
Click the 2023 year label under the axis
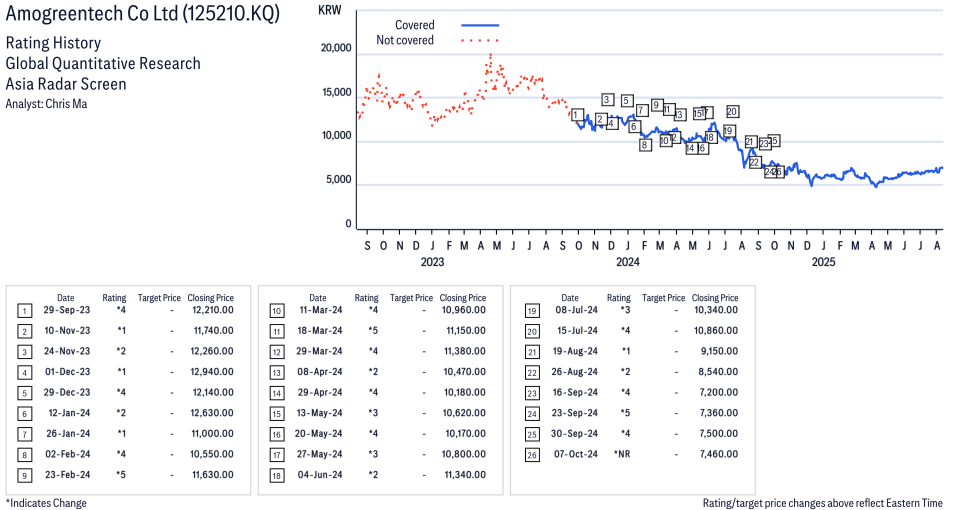432,262
